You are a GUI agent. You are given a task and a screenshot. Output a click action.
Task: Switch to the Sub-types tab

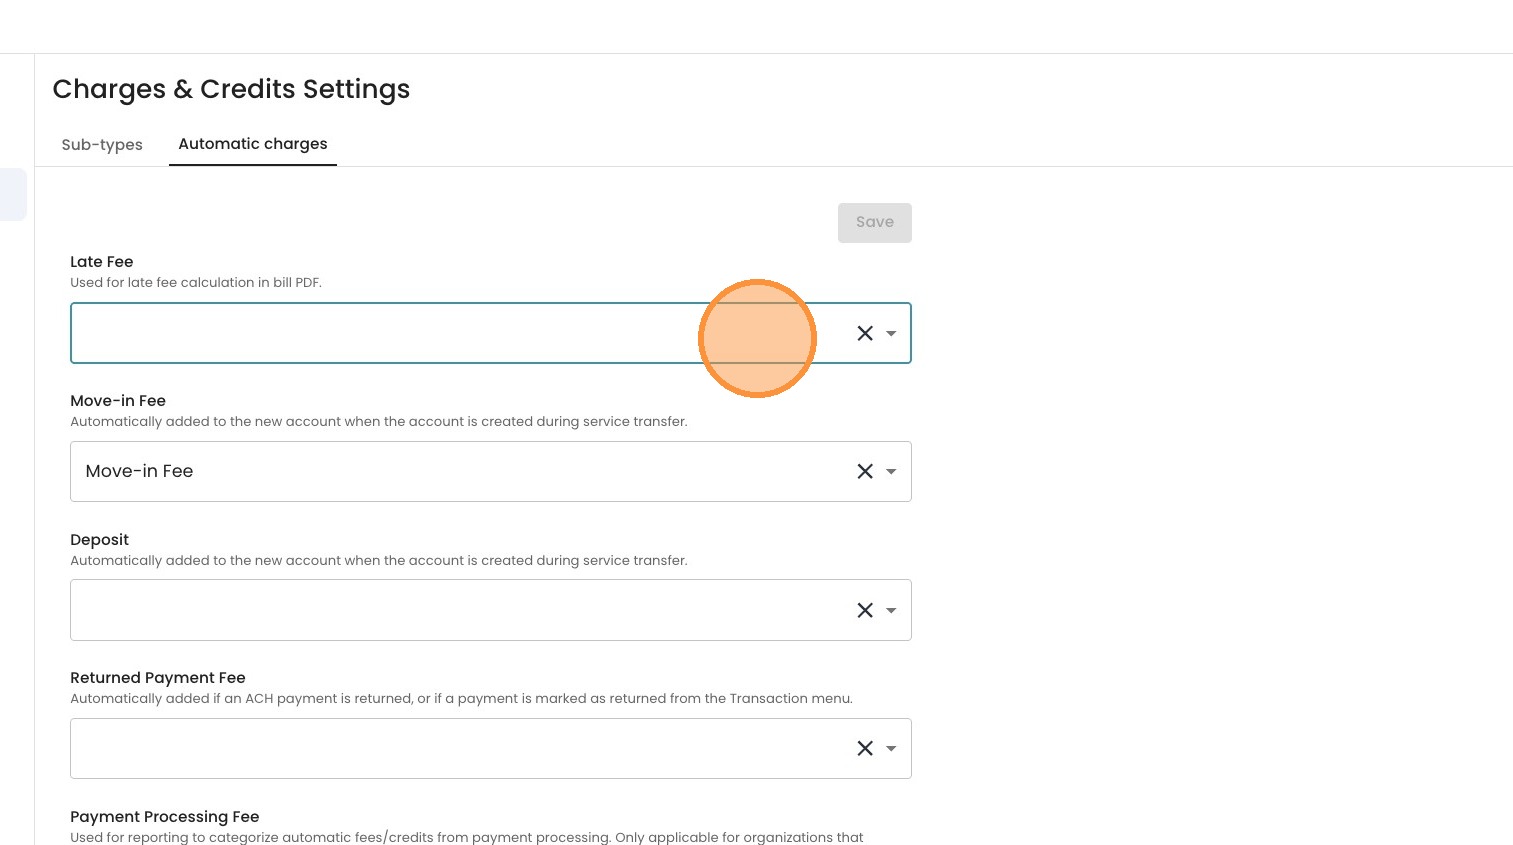click(102, 145)
